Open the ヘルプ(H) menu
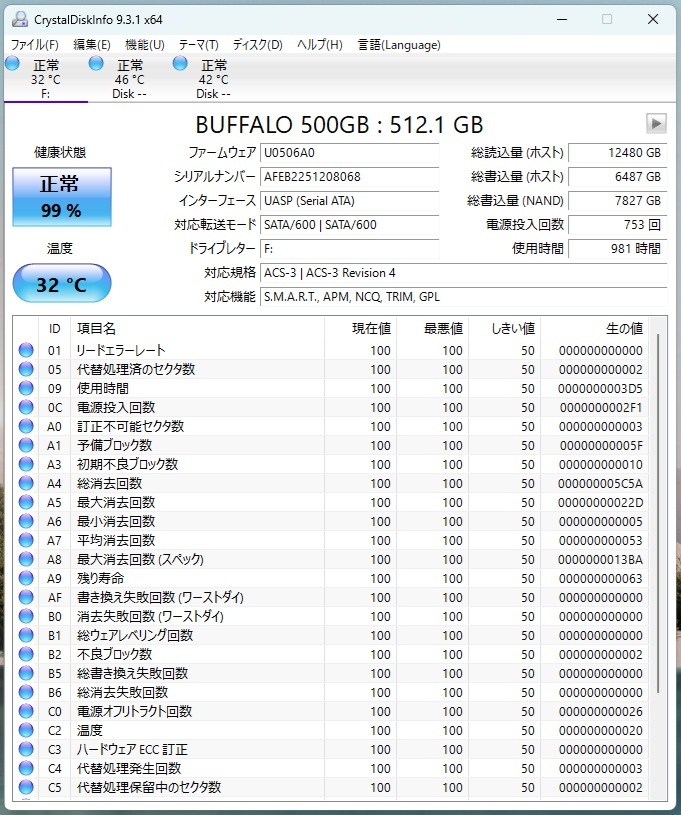The width and height of the screenshot is (681, 815). [320, 45]
